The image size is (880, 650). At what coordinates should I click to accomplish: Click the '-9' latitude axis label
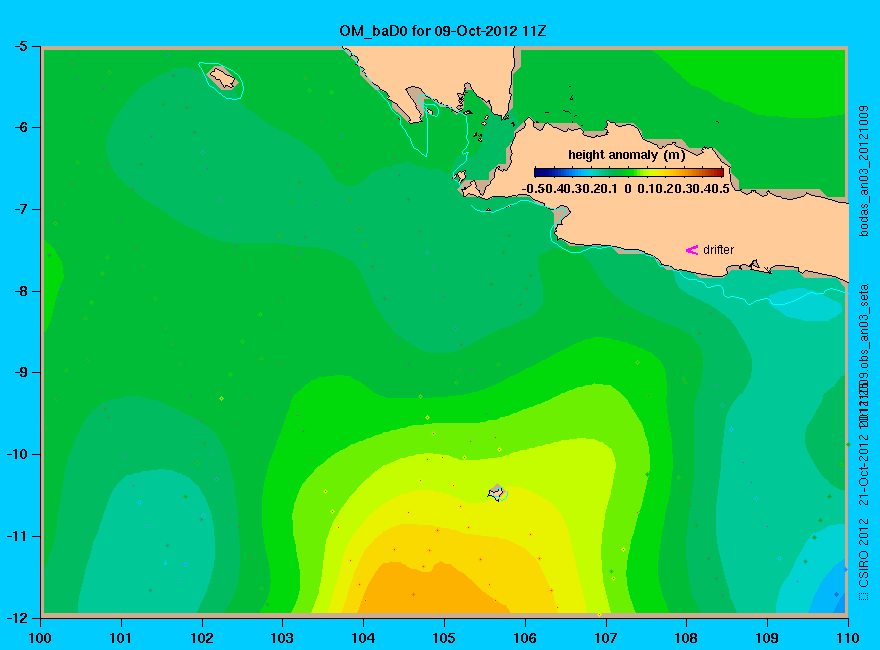pyautogui.click(x=20, y=373)
